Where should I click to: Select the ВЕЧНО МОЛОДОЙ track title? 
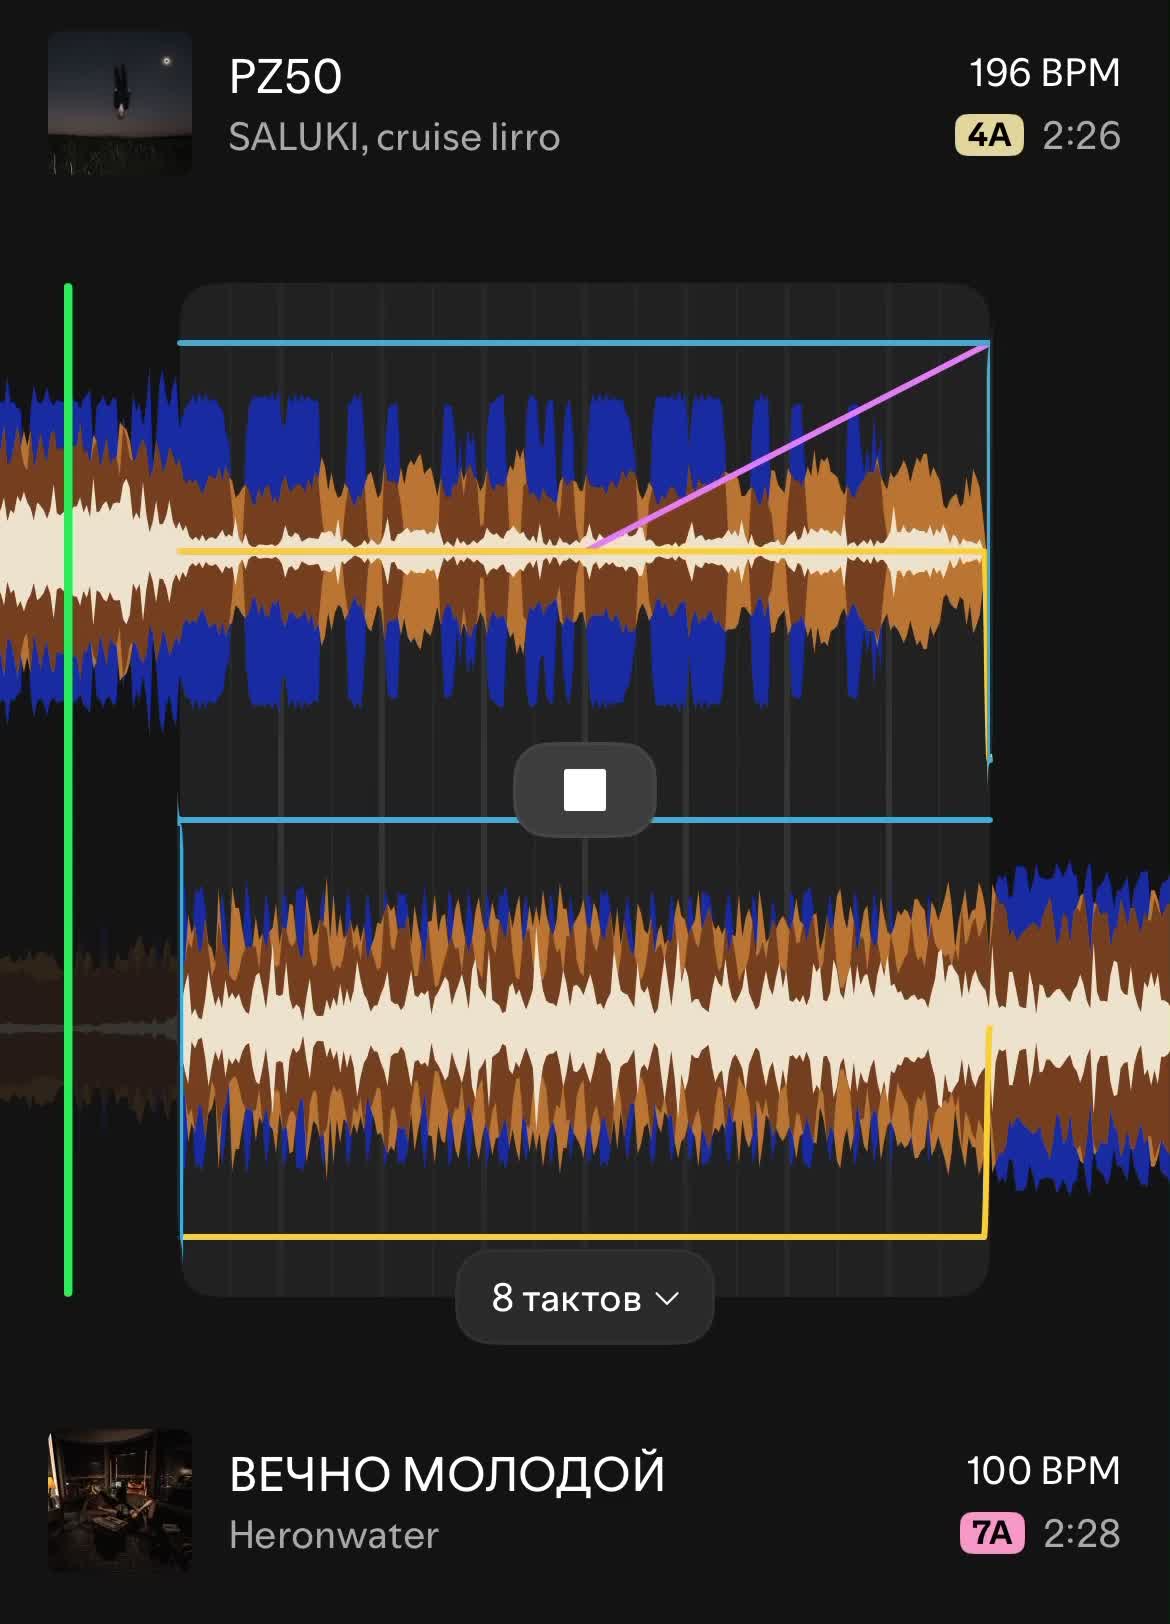447,1474
